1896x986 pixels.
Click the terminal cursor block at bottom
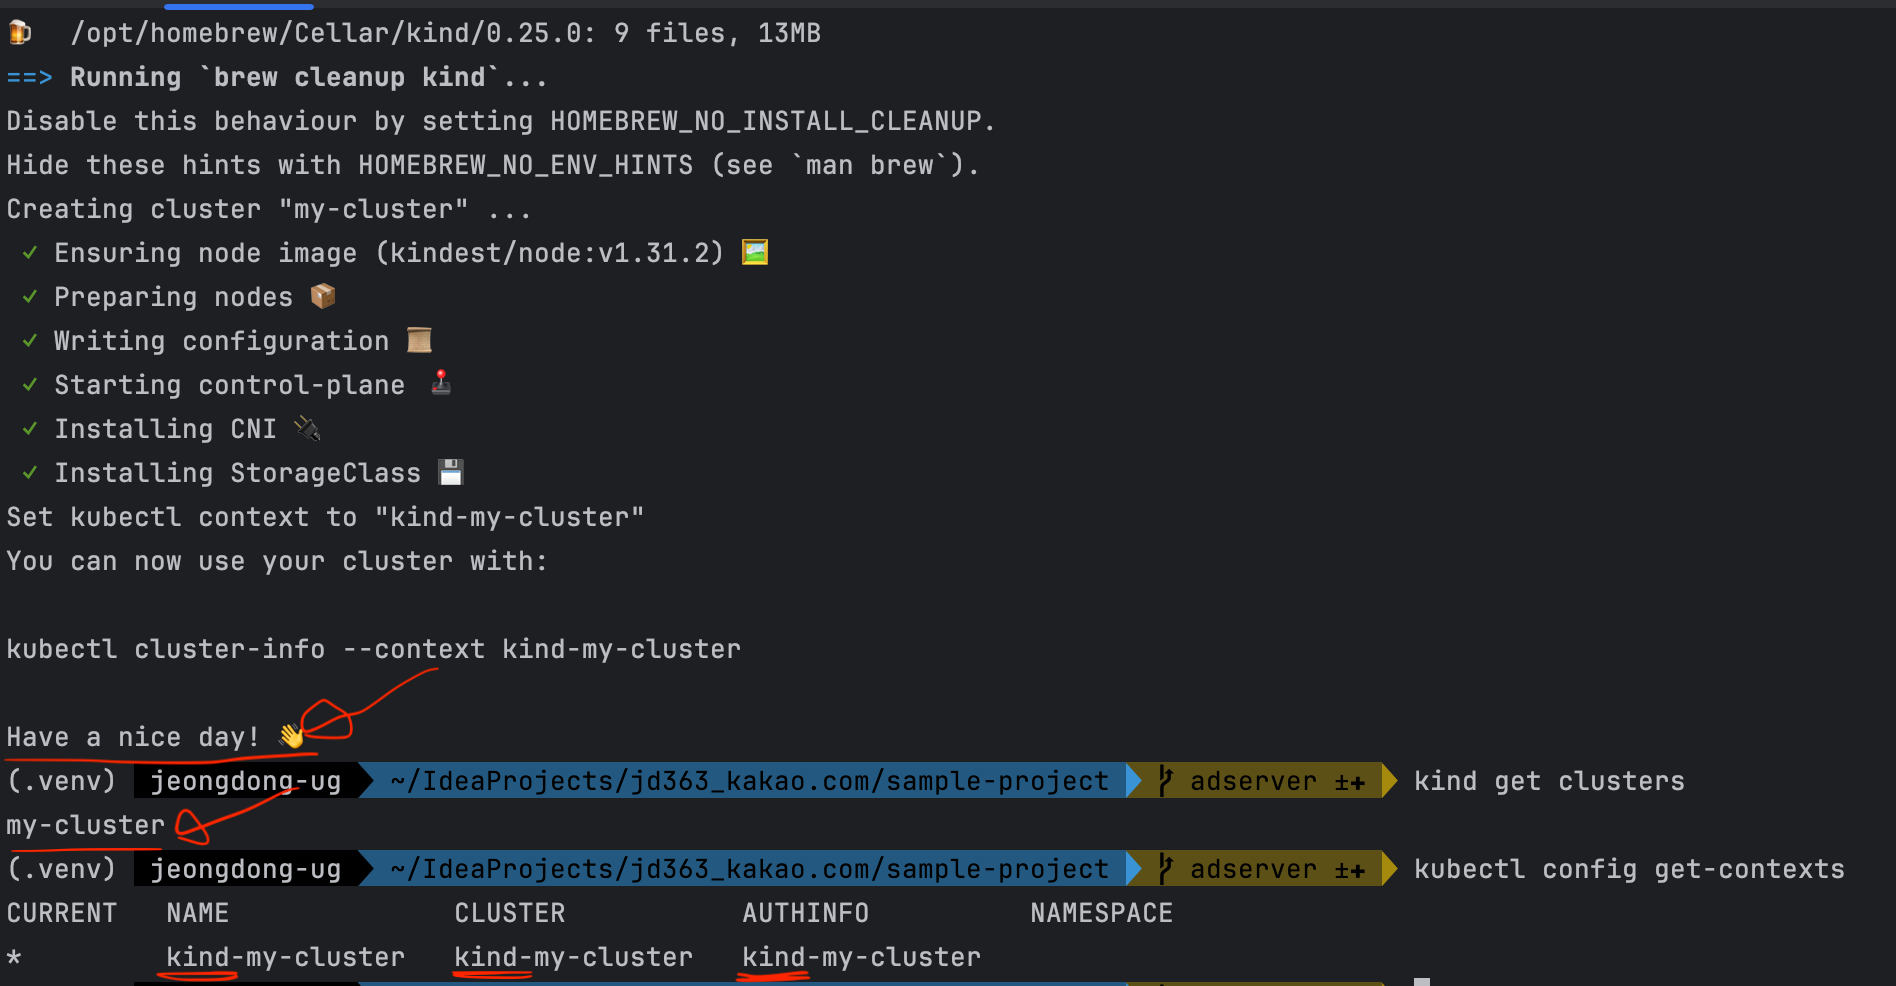[x=1422, y=982]
